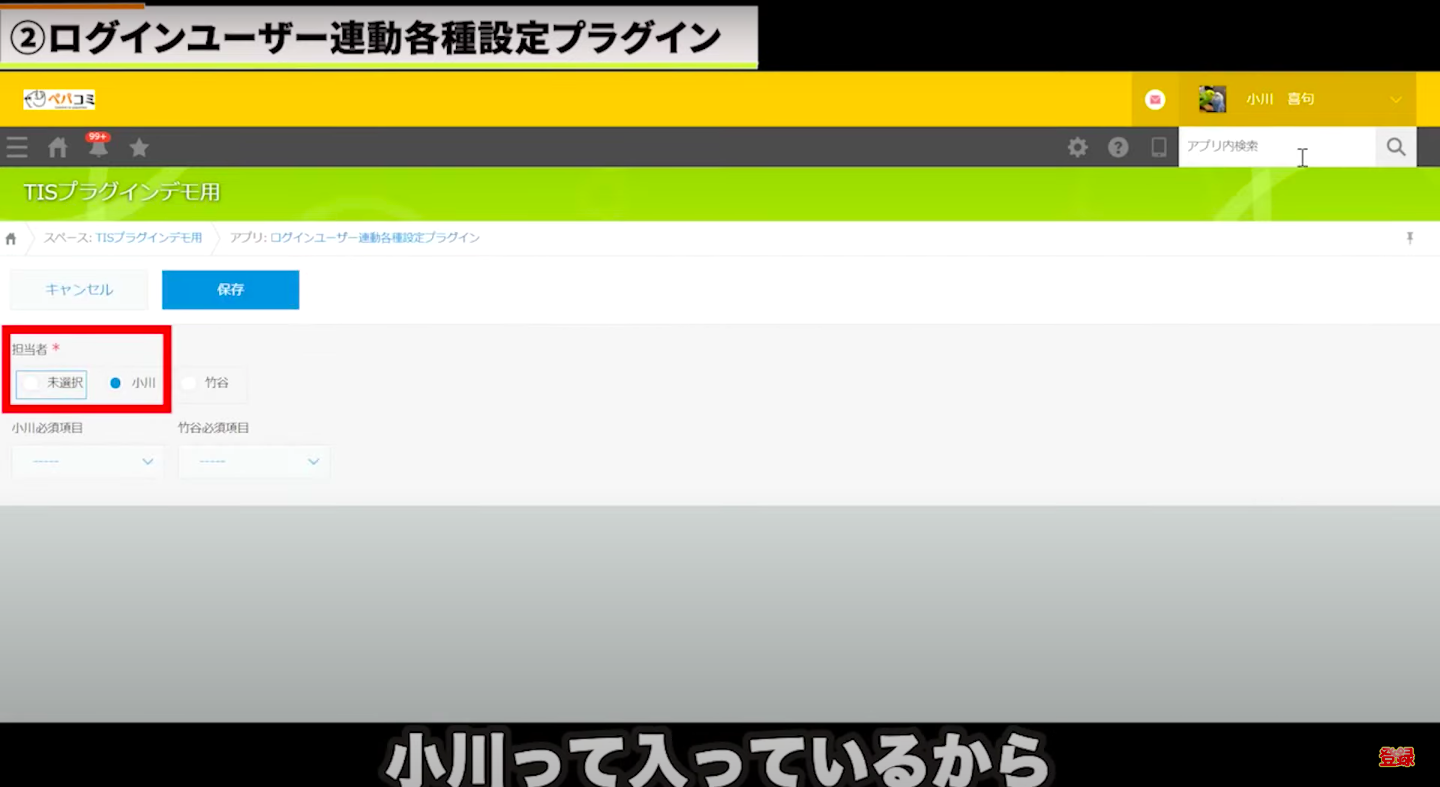
Task: Click the search magnifier button
Action: [1396, 147]
